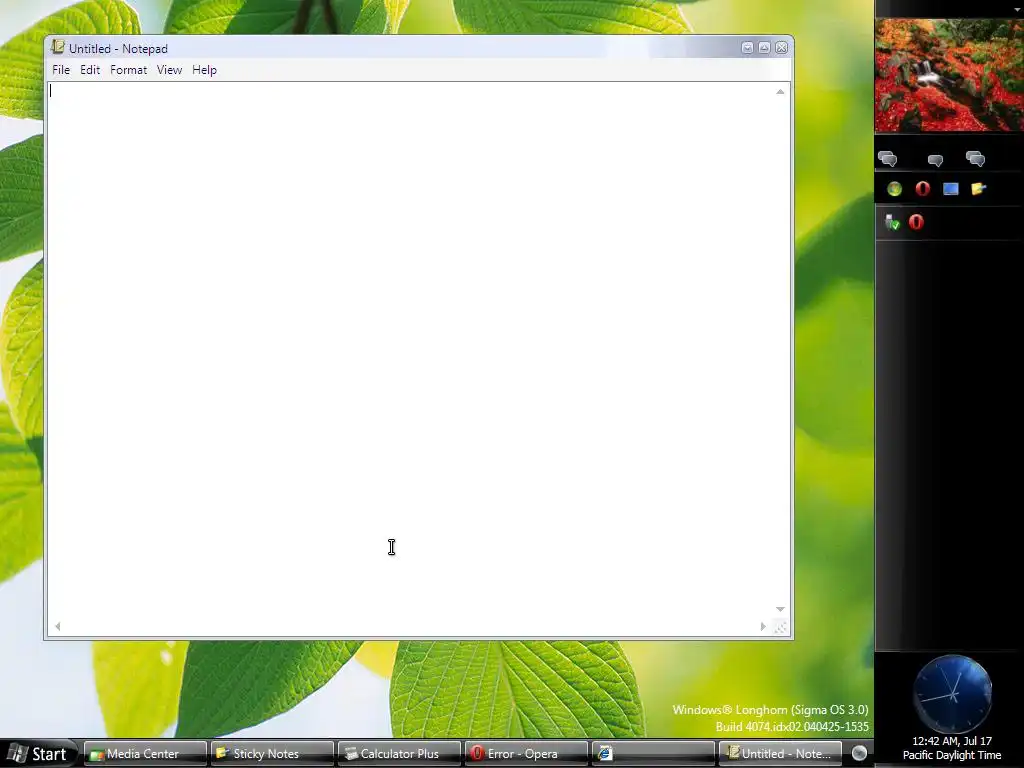Open the File menu in Notepad
The width and height of the screenshot is (1024, 768).
61,70
